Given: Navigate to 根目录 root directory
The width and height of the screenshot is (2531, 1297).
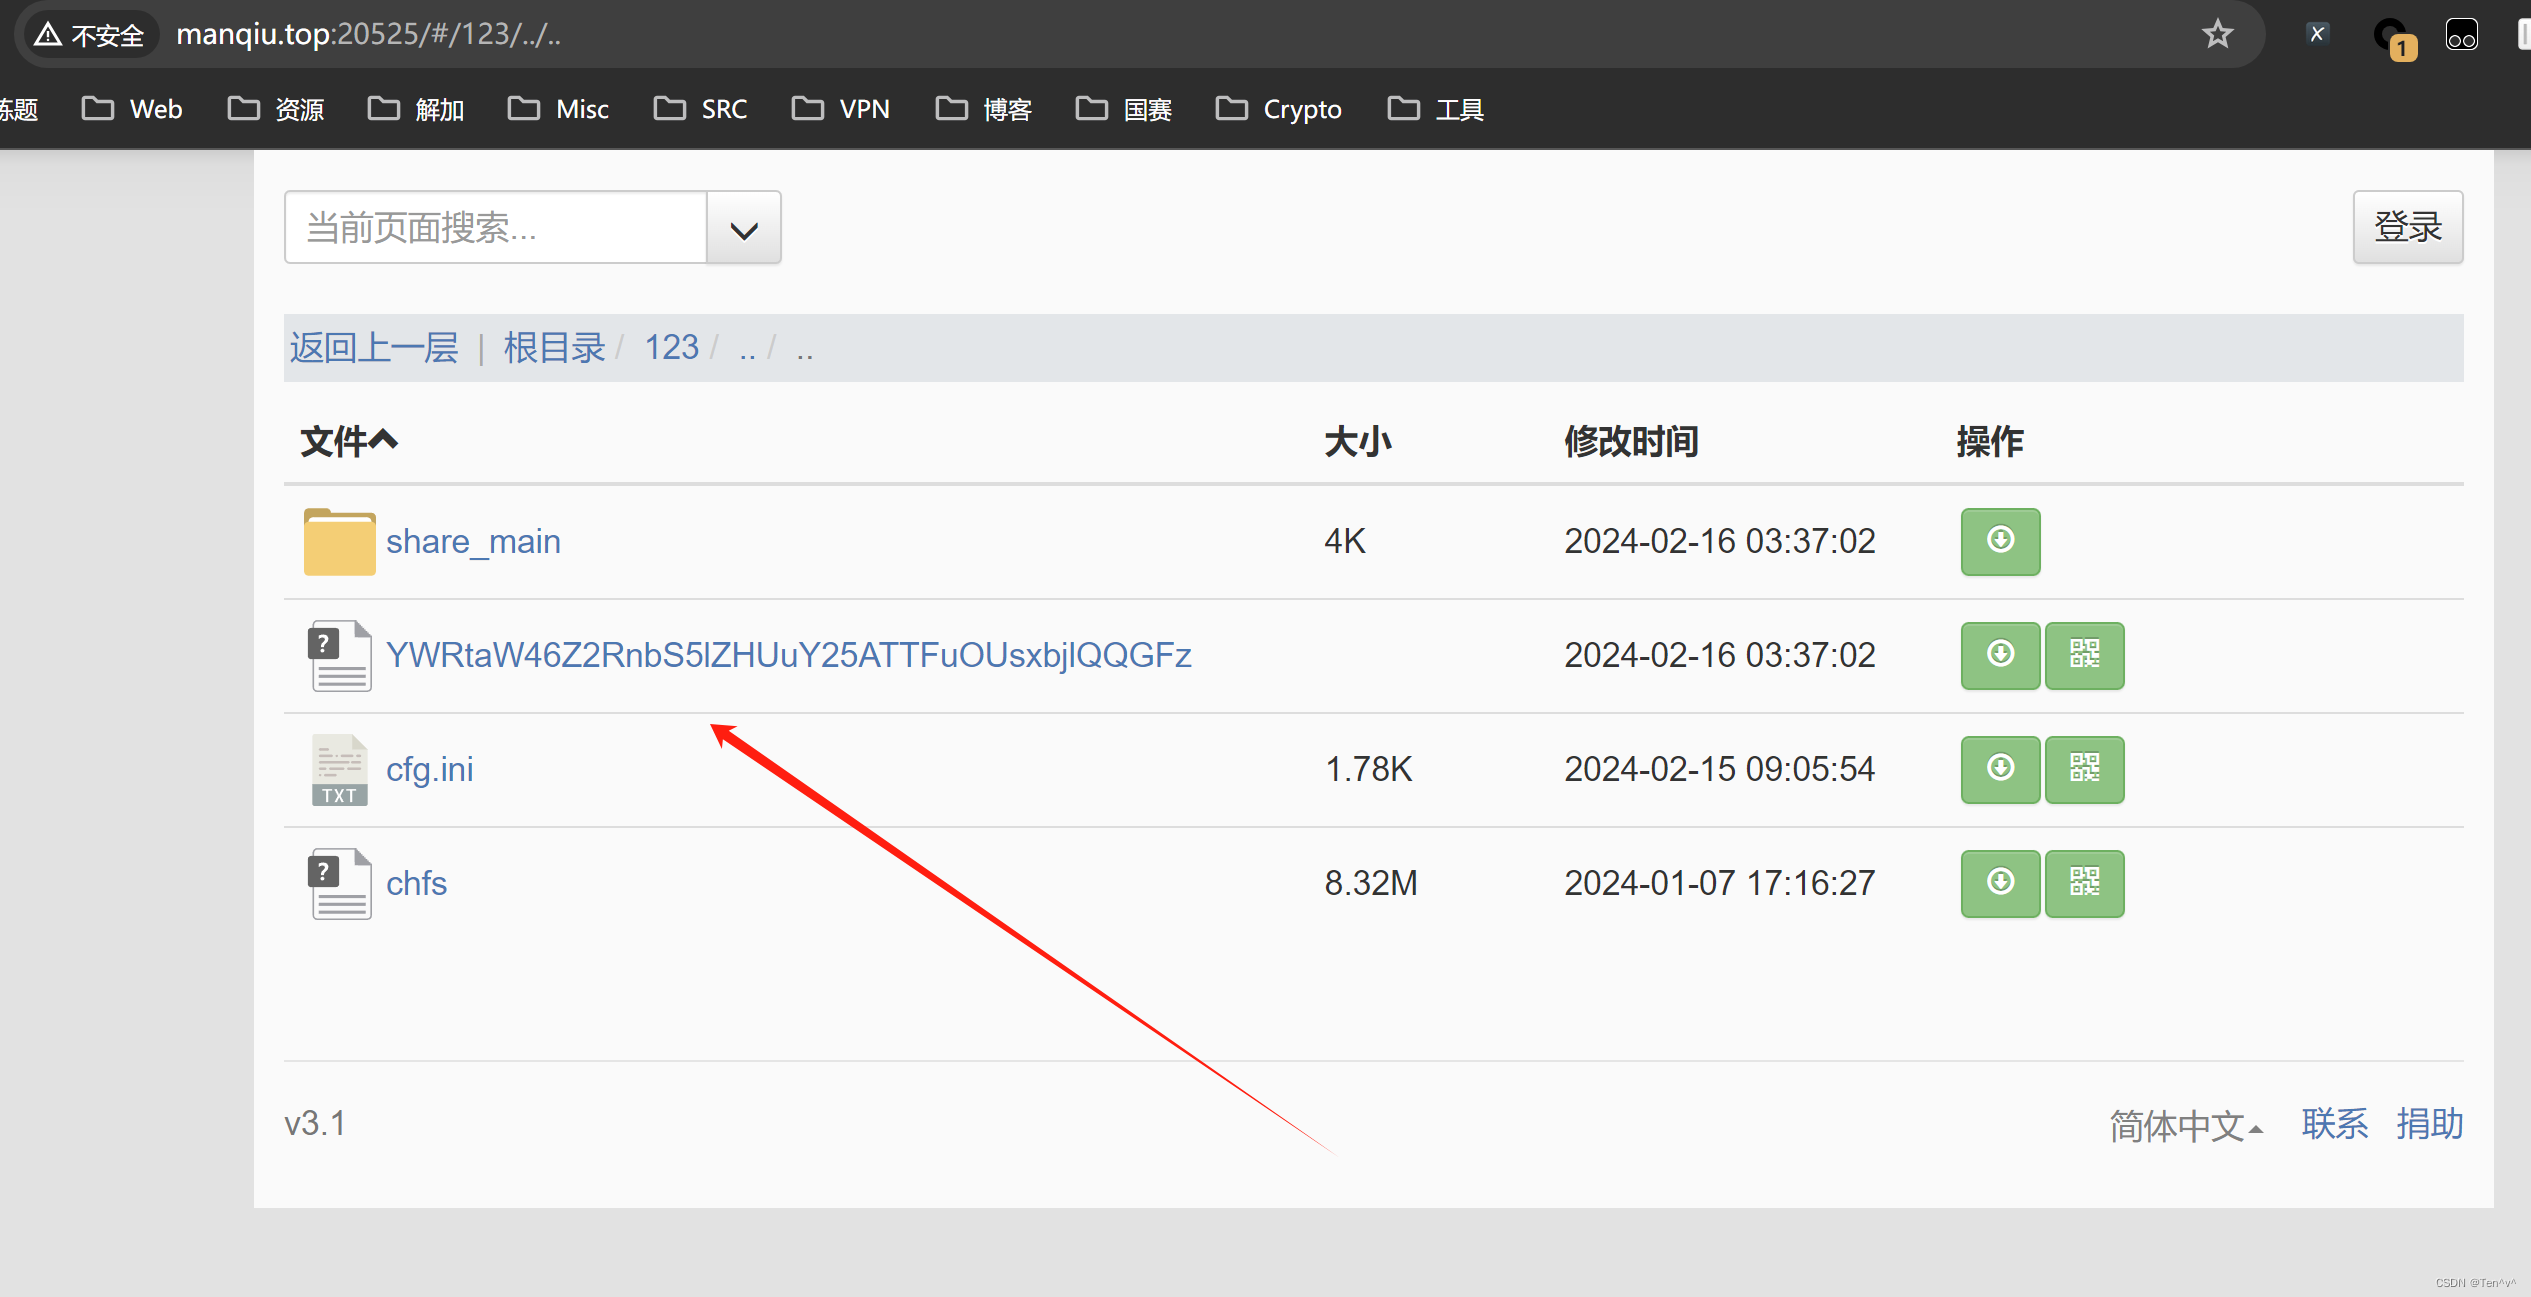Looking at the screenshot, I should tap(555, 348).
